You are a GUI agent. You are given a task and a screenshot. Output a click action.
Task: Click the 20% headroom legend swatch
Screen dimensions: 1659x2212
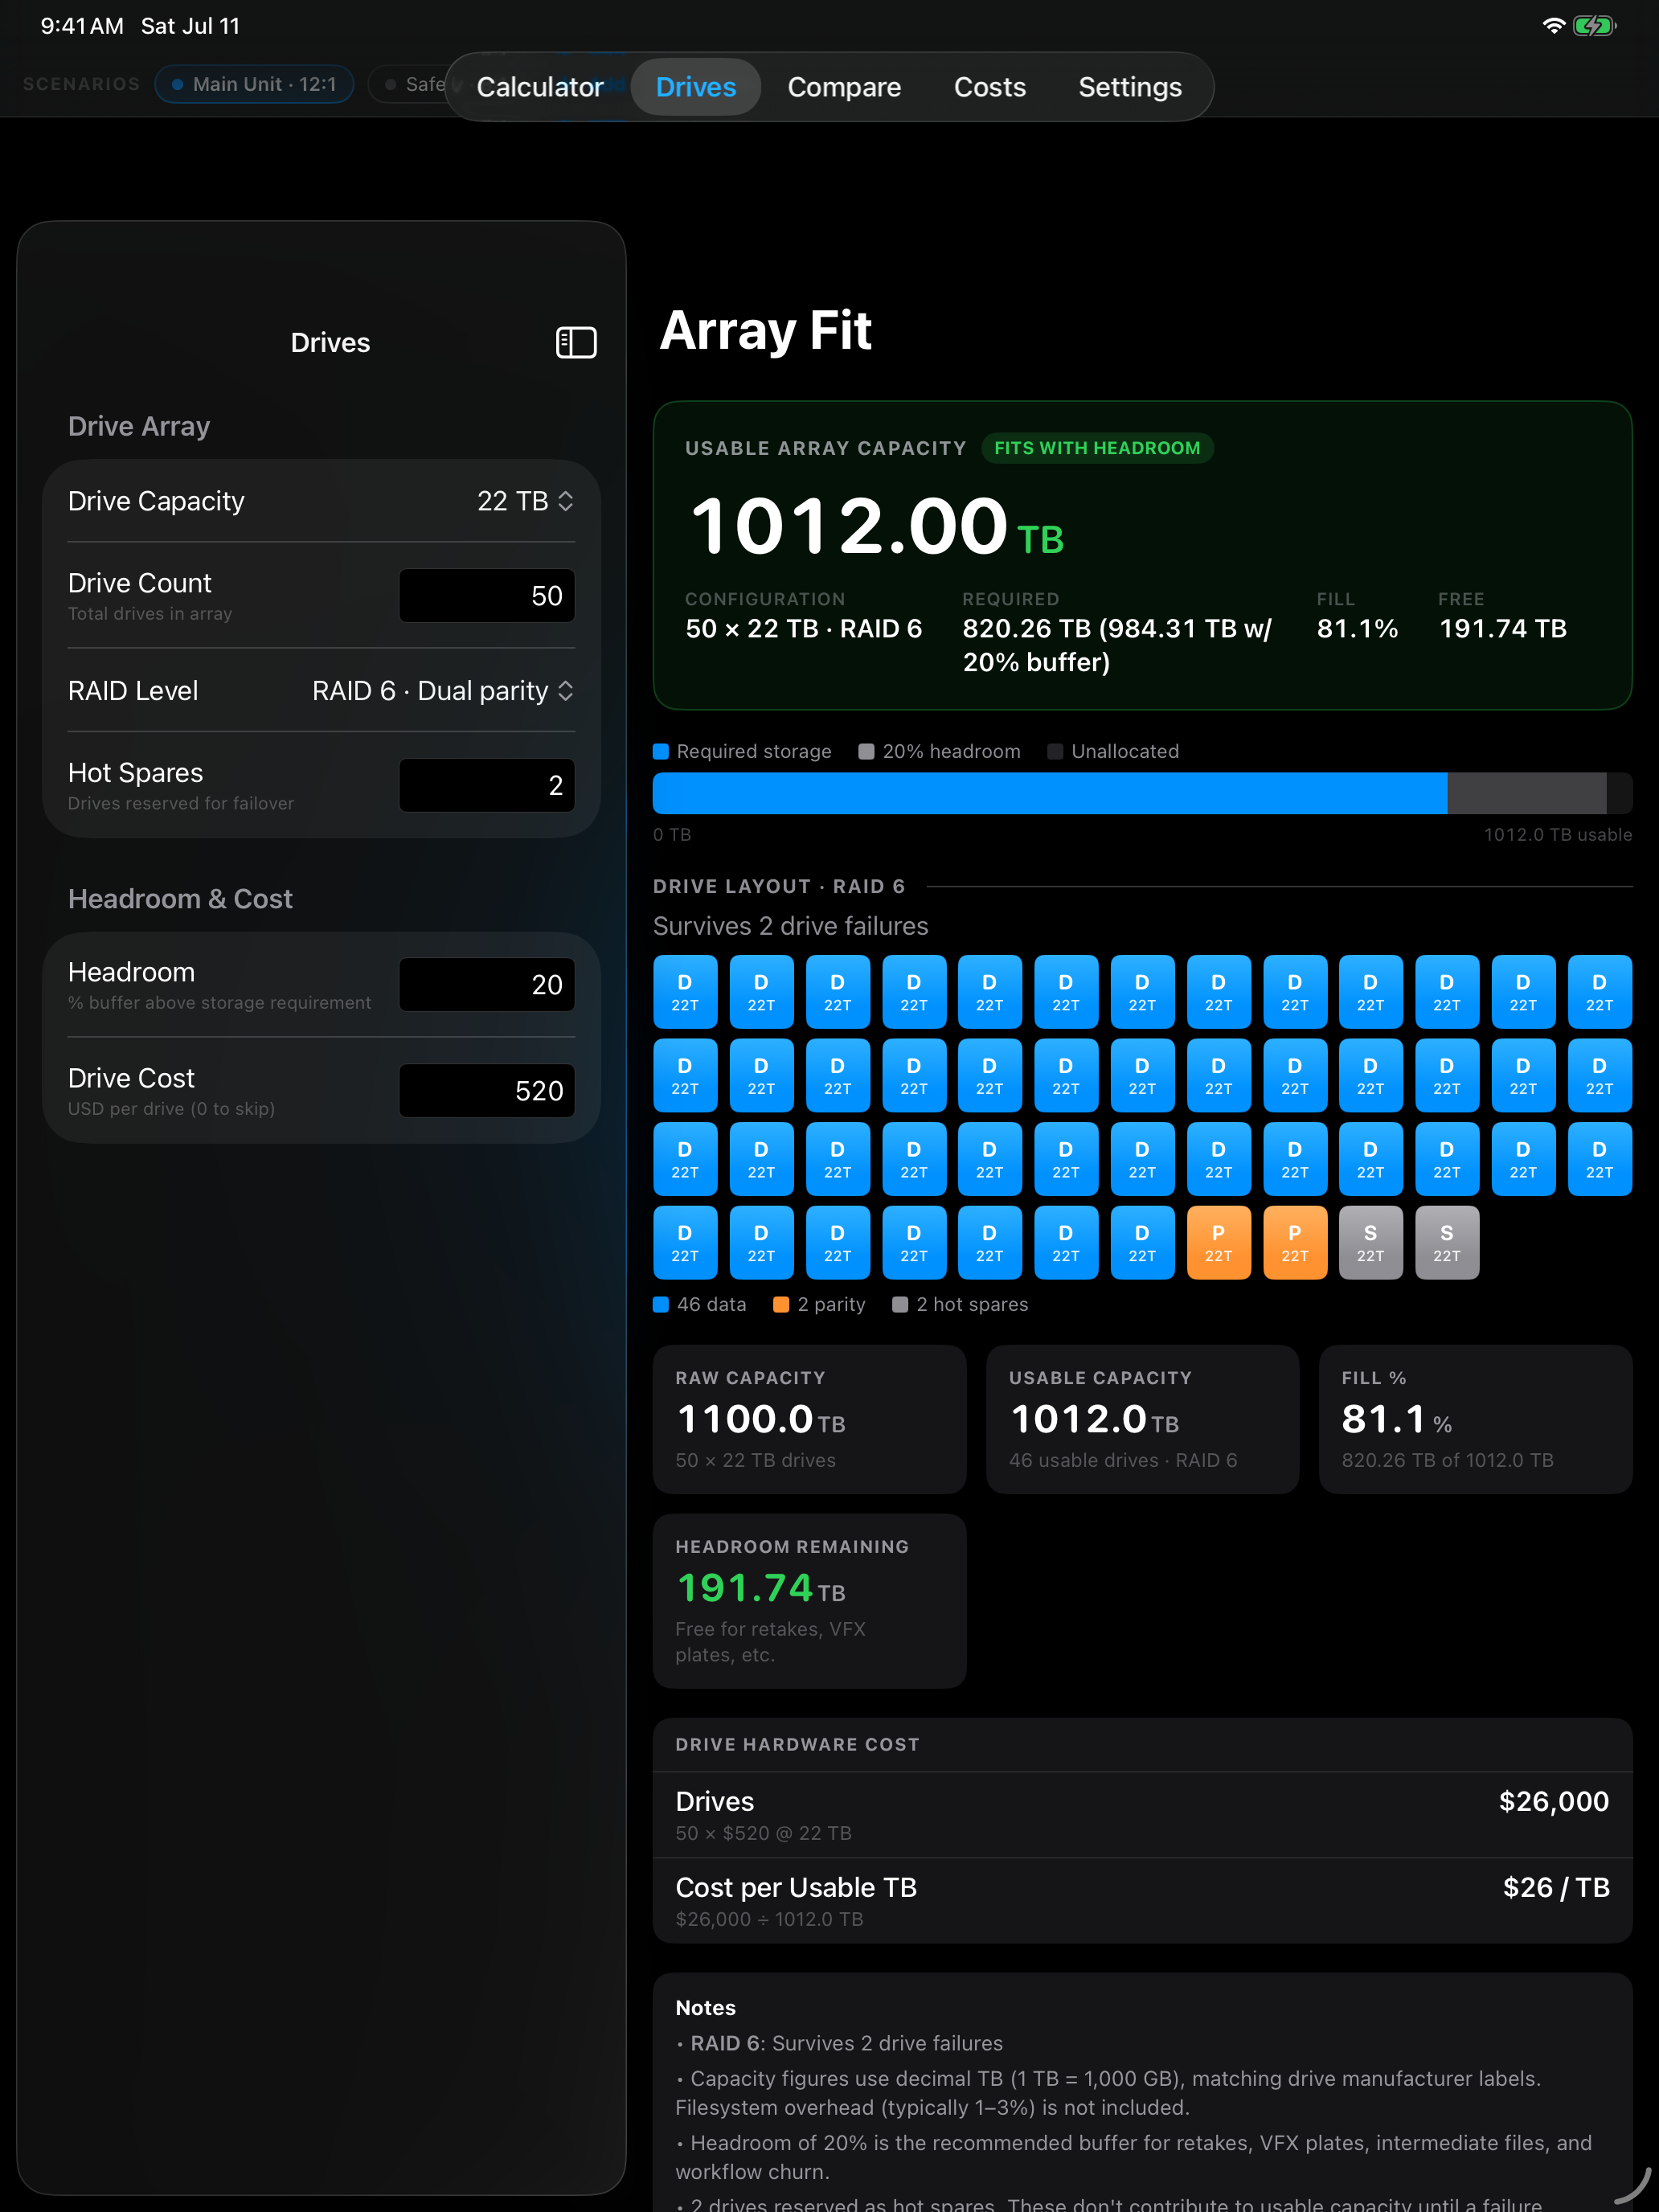867,752
